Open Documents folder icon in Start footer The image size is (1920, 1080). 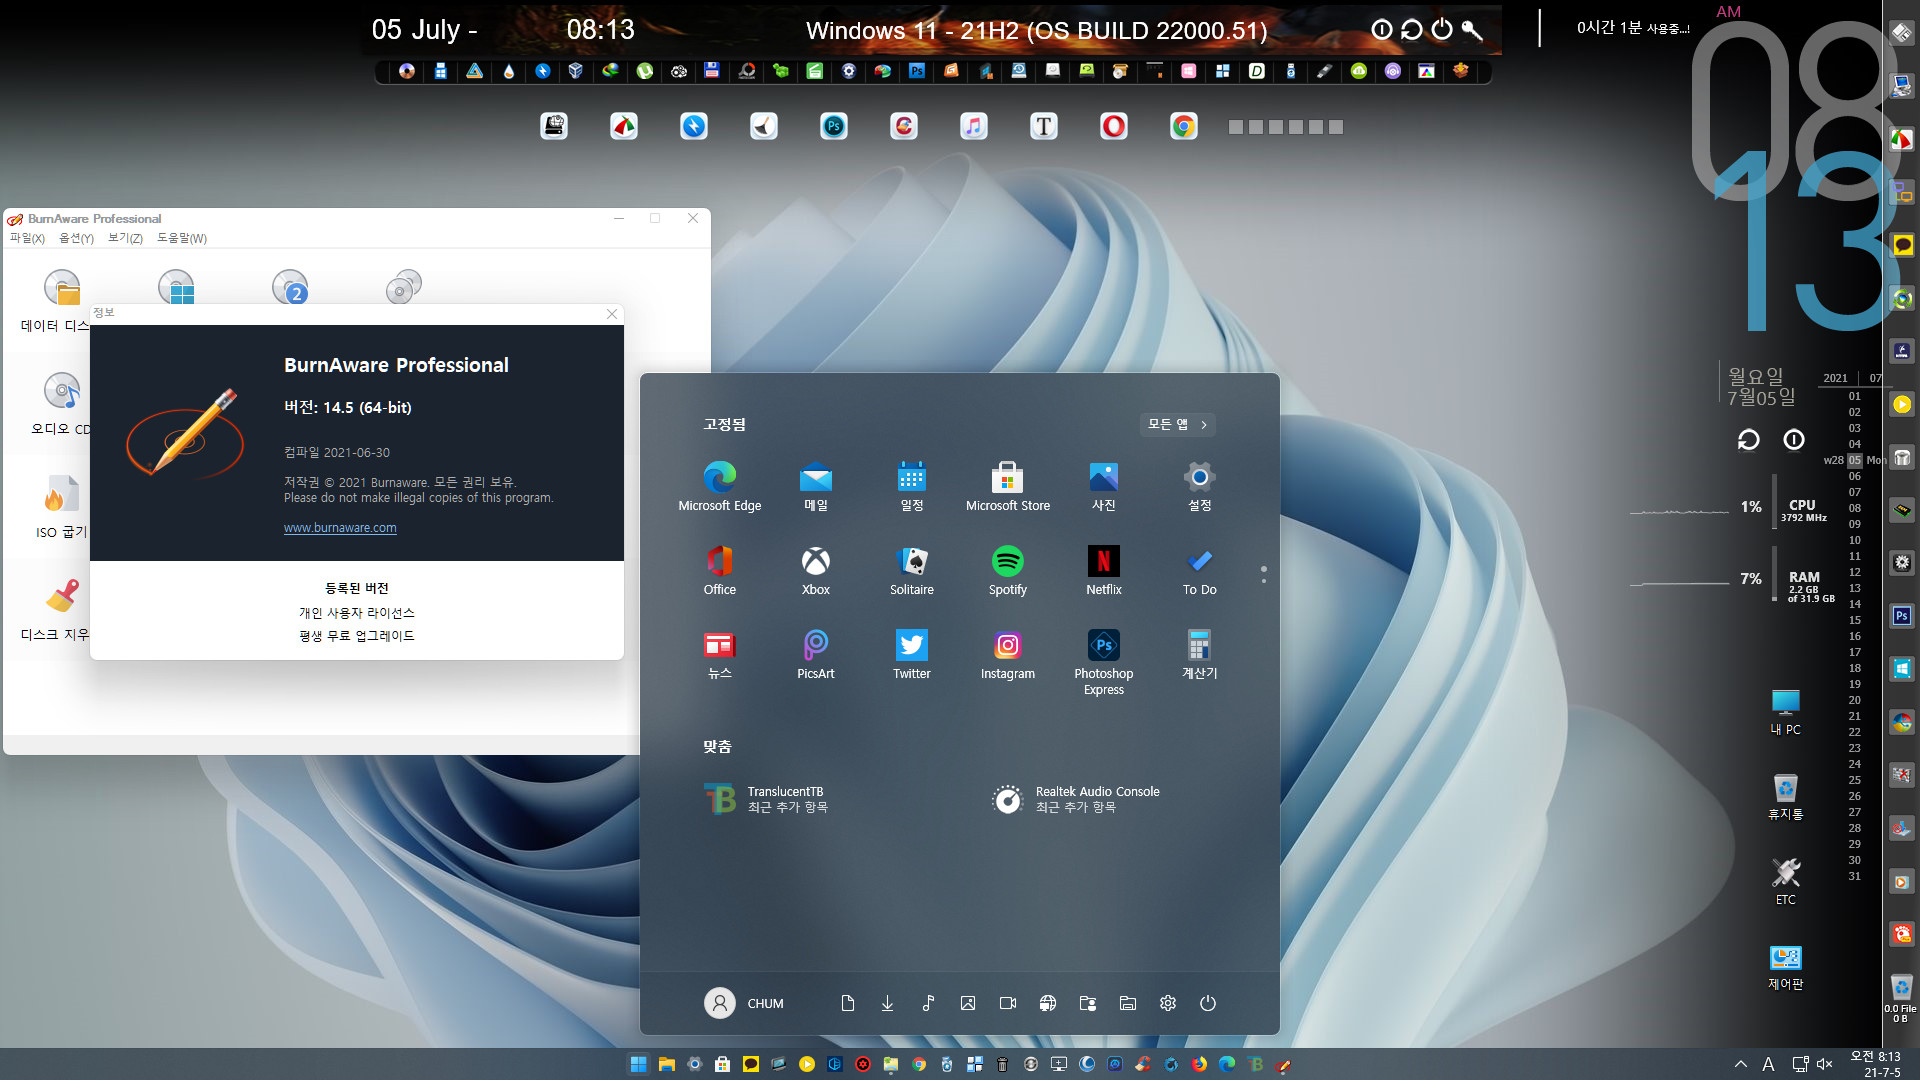click(847, 1003)
